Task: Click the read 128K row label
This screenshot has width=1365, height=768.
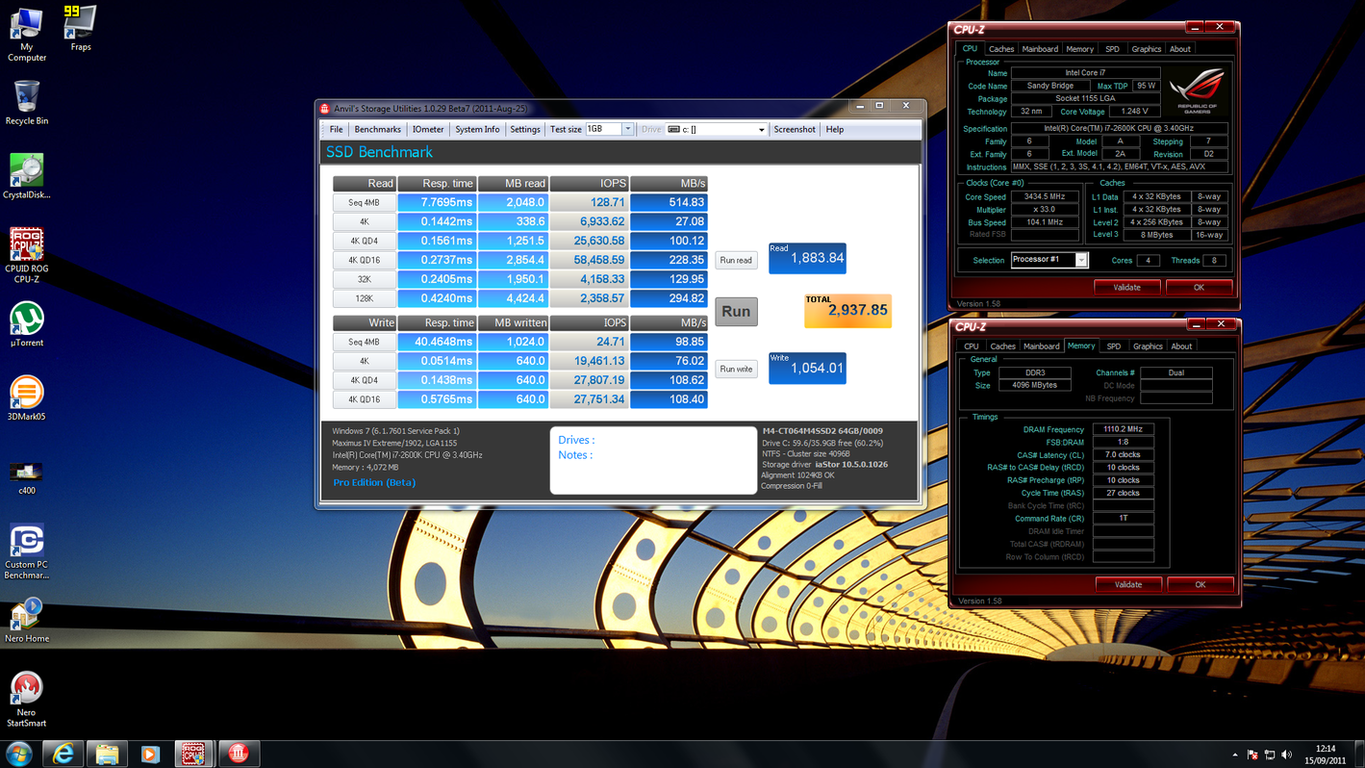Action: tap(364, 298)
